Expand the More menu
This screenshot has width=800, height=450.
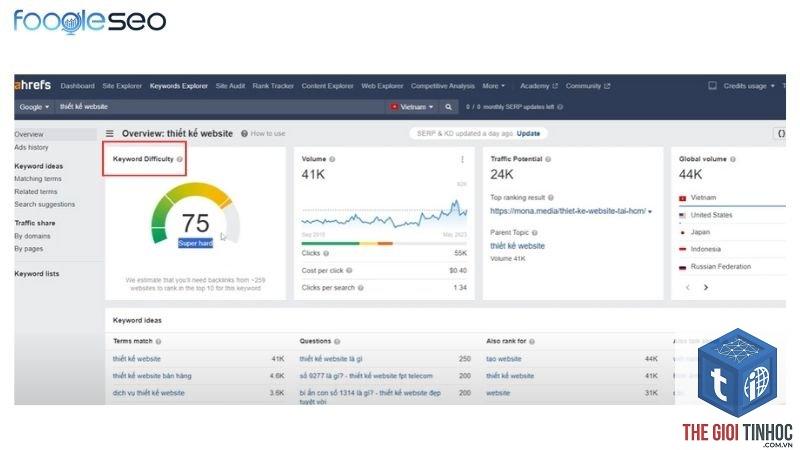pyautogui.click(x=493, y=86)
